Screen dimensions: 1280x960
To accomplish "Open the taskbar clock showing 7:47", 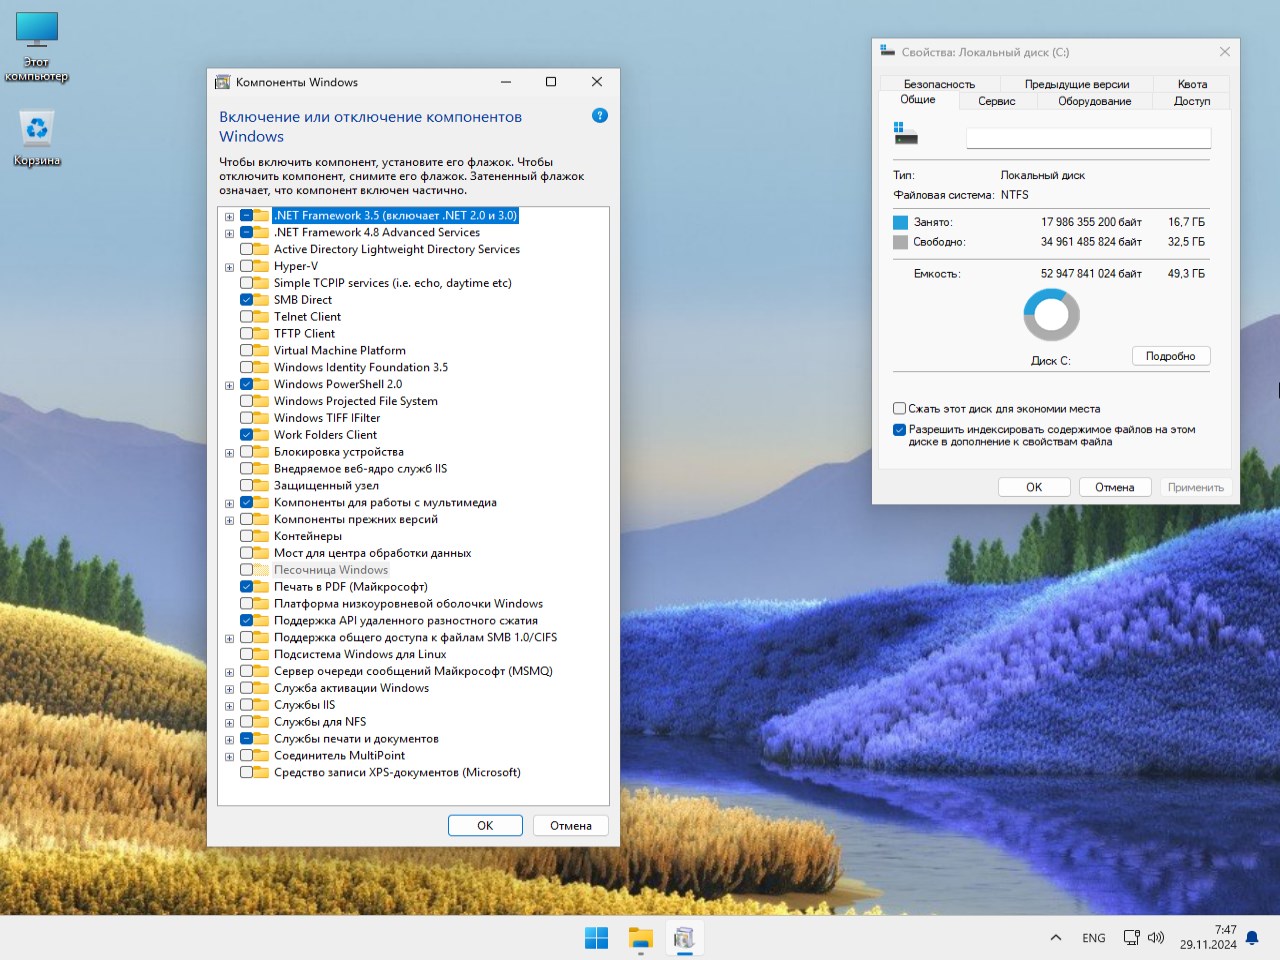I will 1208,937.
